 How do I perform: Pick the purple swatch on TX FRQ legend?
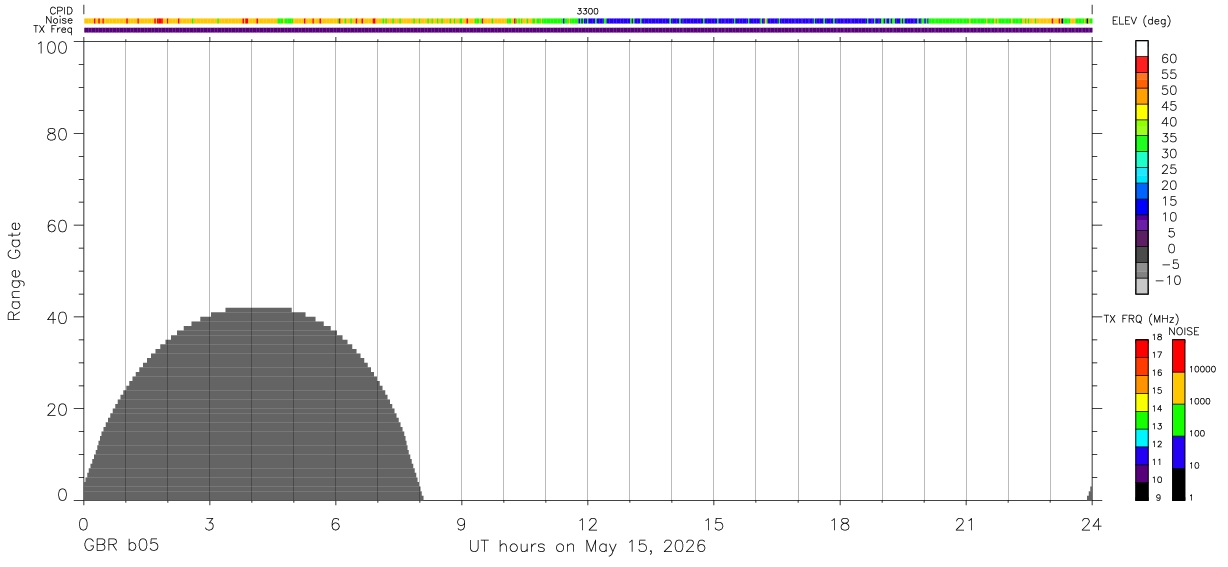click(x=1142, y=473)
